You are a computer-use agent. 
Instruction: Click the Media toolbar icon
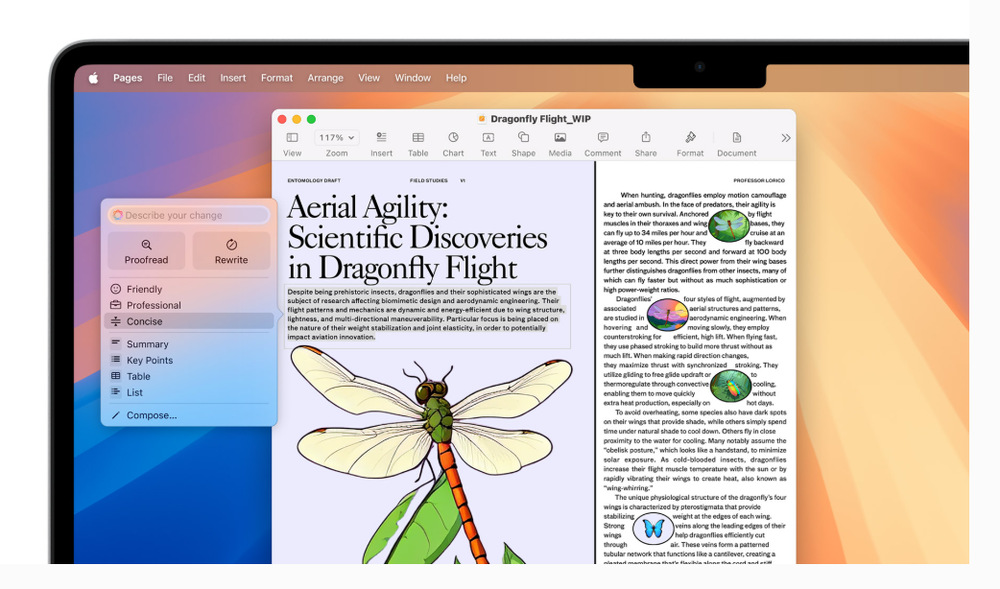coord(560,138)
